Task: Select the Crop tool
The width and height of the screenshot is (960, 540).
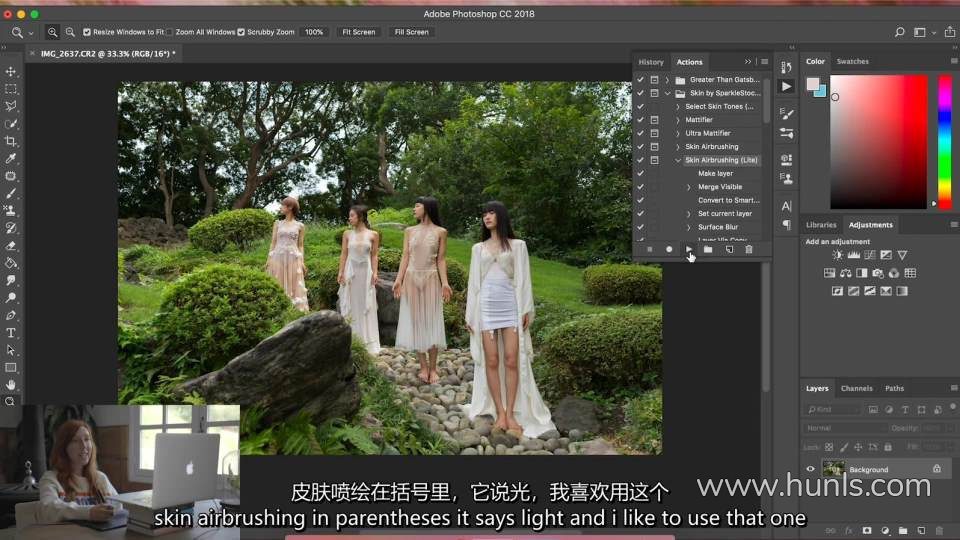Action: (x=11, y=141)
